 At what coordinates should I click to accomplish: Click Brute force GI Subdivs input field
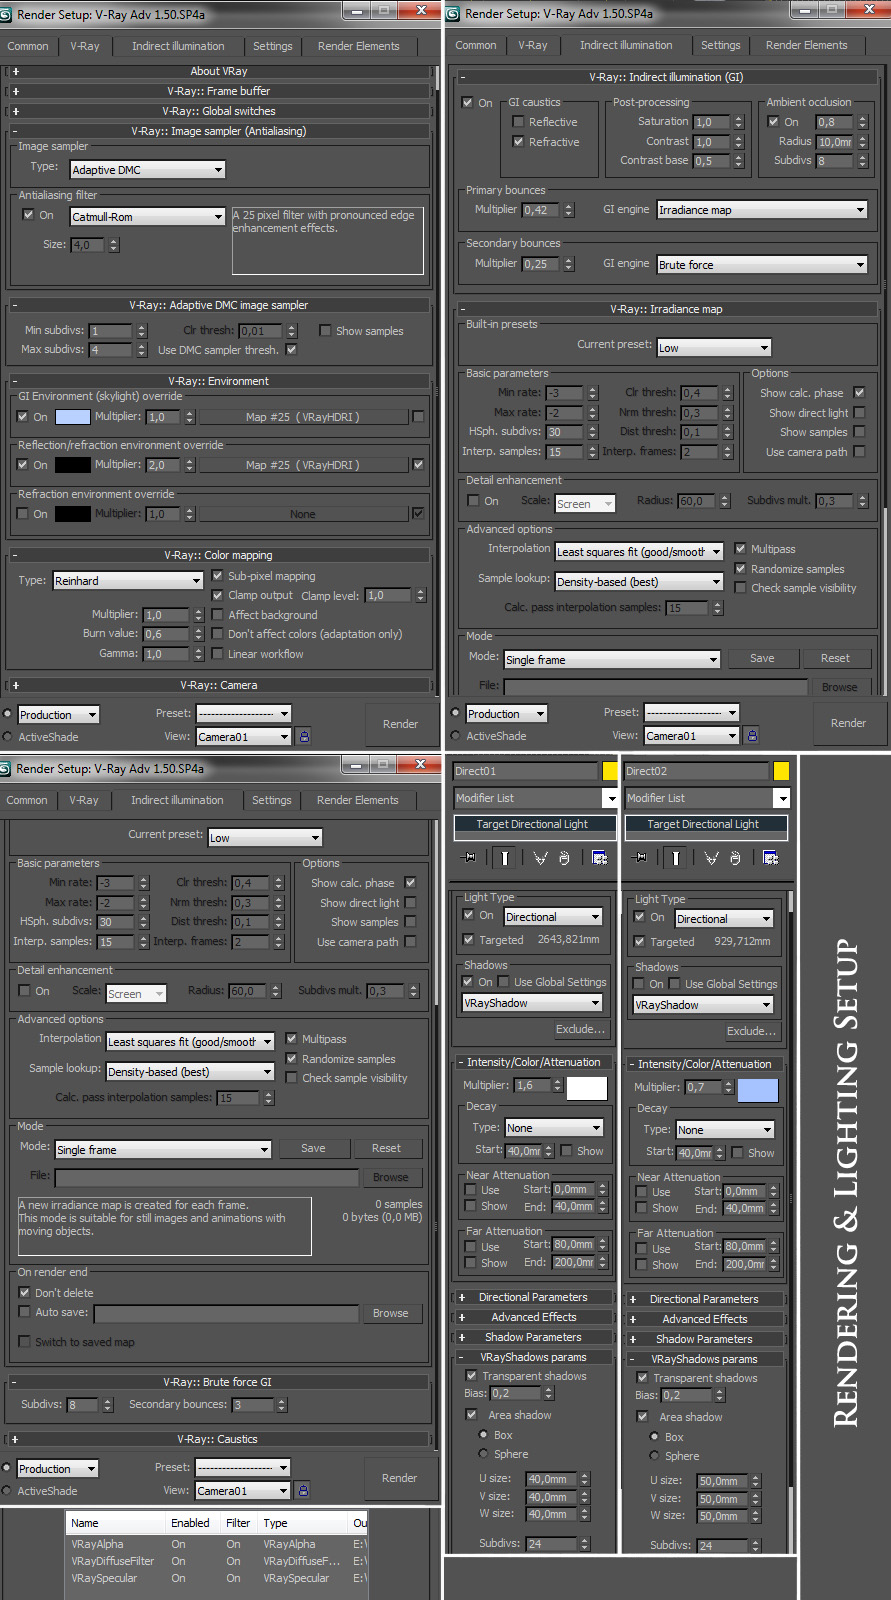83,1405
